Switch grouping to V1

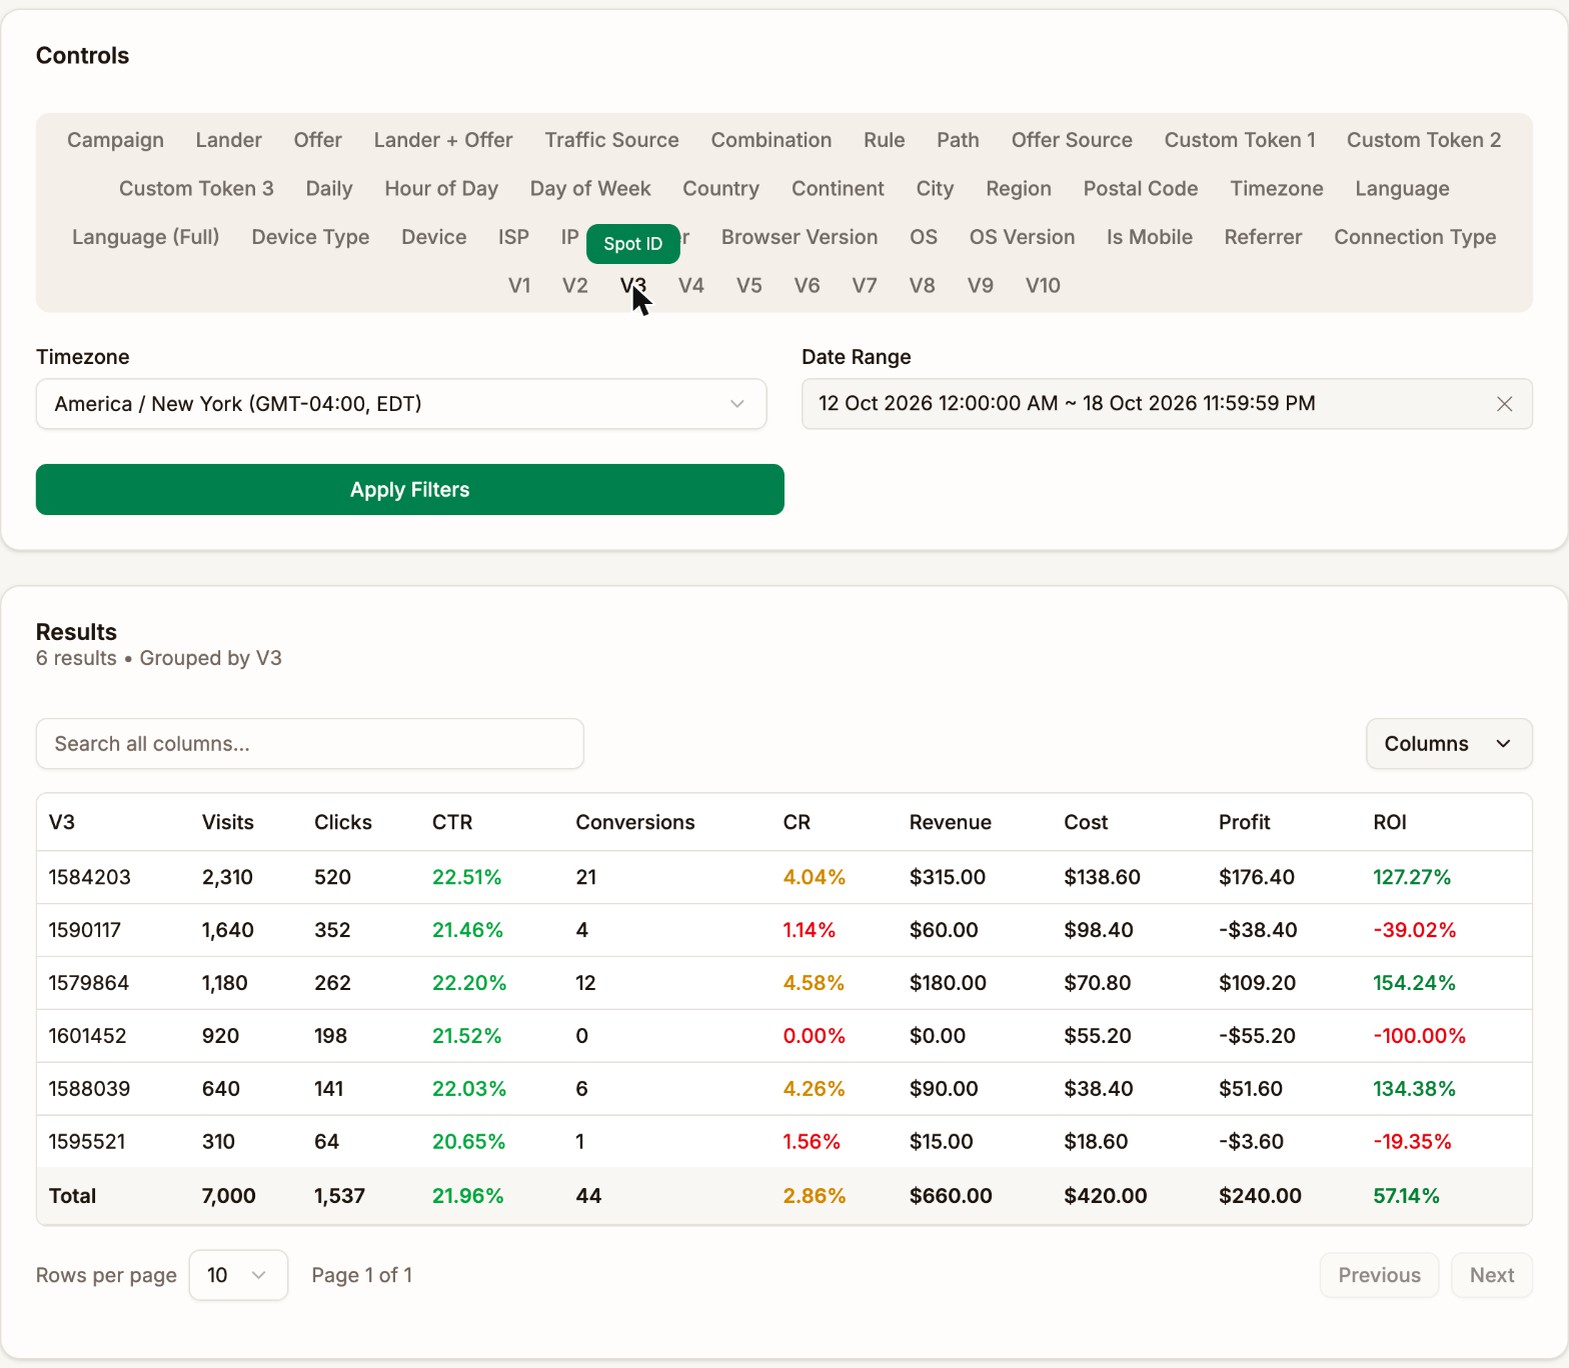pyautogui.click(x=519, y=286)
